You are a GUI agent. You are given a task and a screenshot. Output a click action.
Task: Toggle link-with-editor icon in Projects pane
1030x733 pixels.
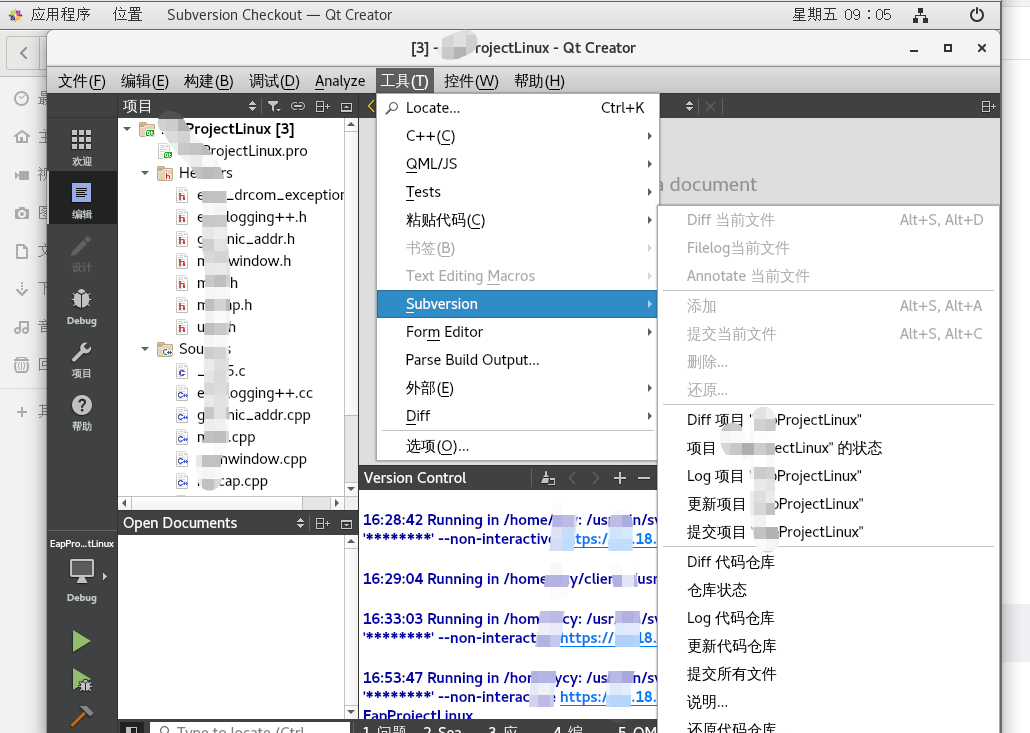(x=298, y=106)
